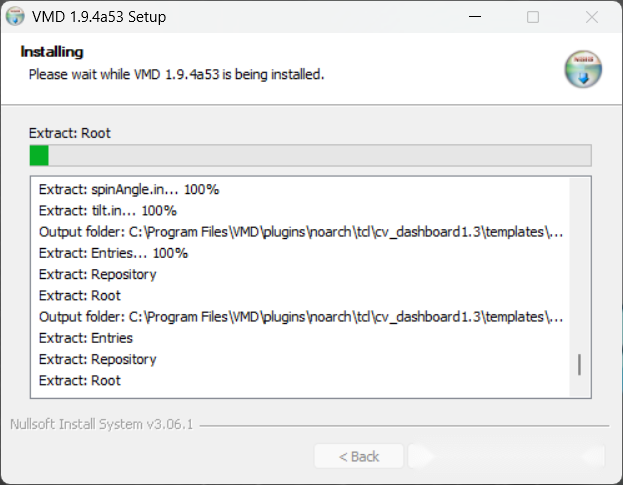Click the VMD setup icon in title bar
Viewport: 623px width, 485px height.
tap(15, 17)
